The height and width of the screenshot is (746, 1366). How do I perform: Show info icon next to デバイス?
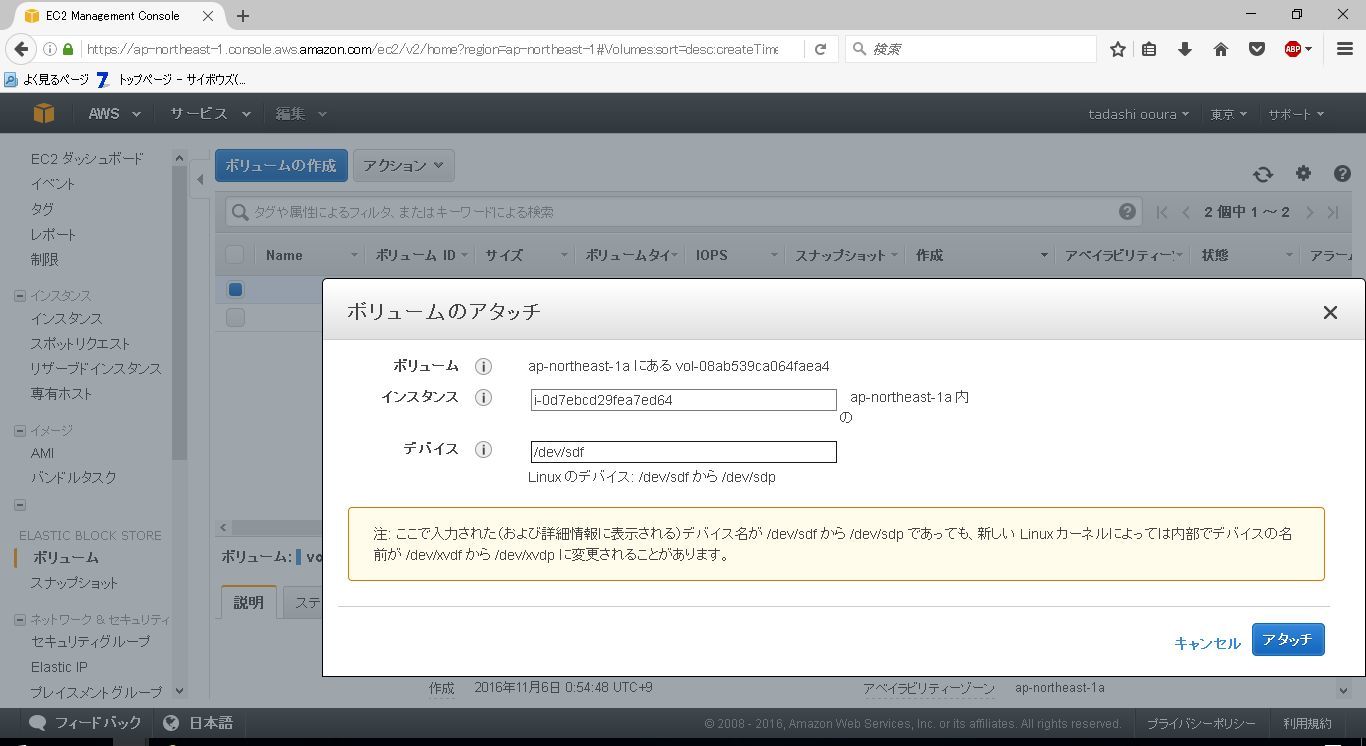click(483, 450)
